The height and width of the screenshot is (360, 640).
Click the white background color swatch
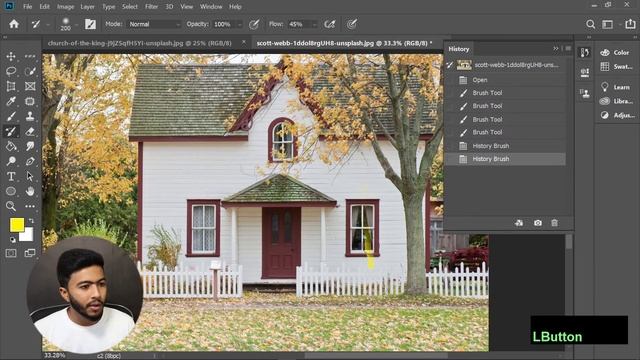[27, 236]
